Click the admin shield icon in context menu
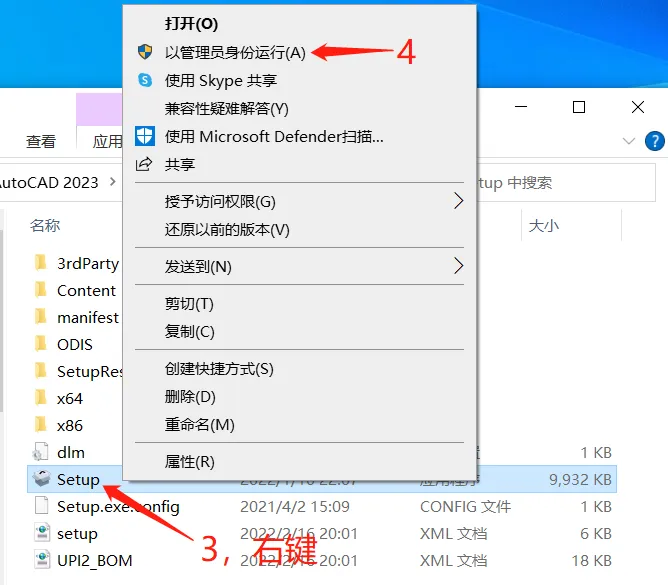 145,52
